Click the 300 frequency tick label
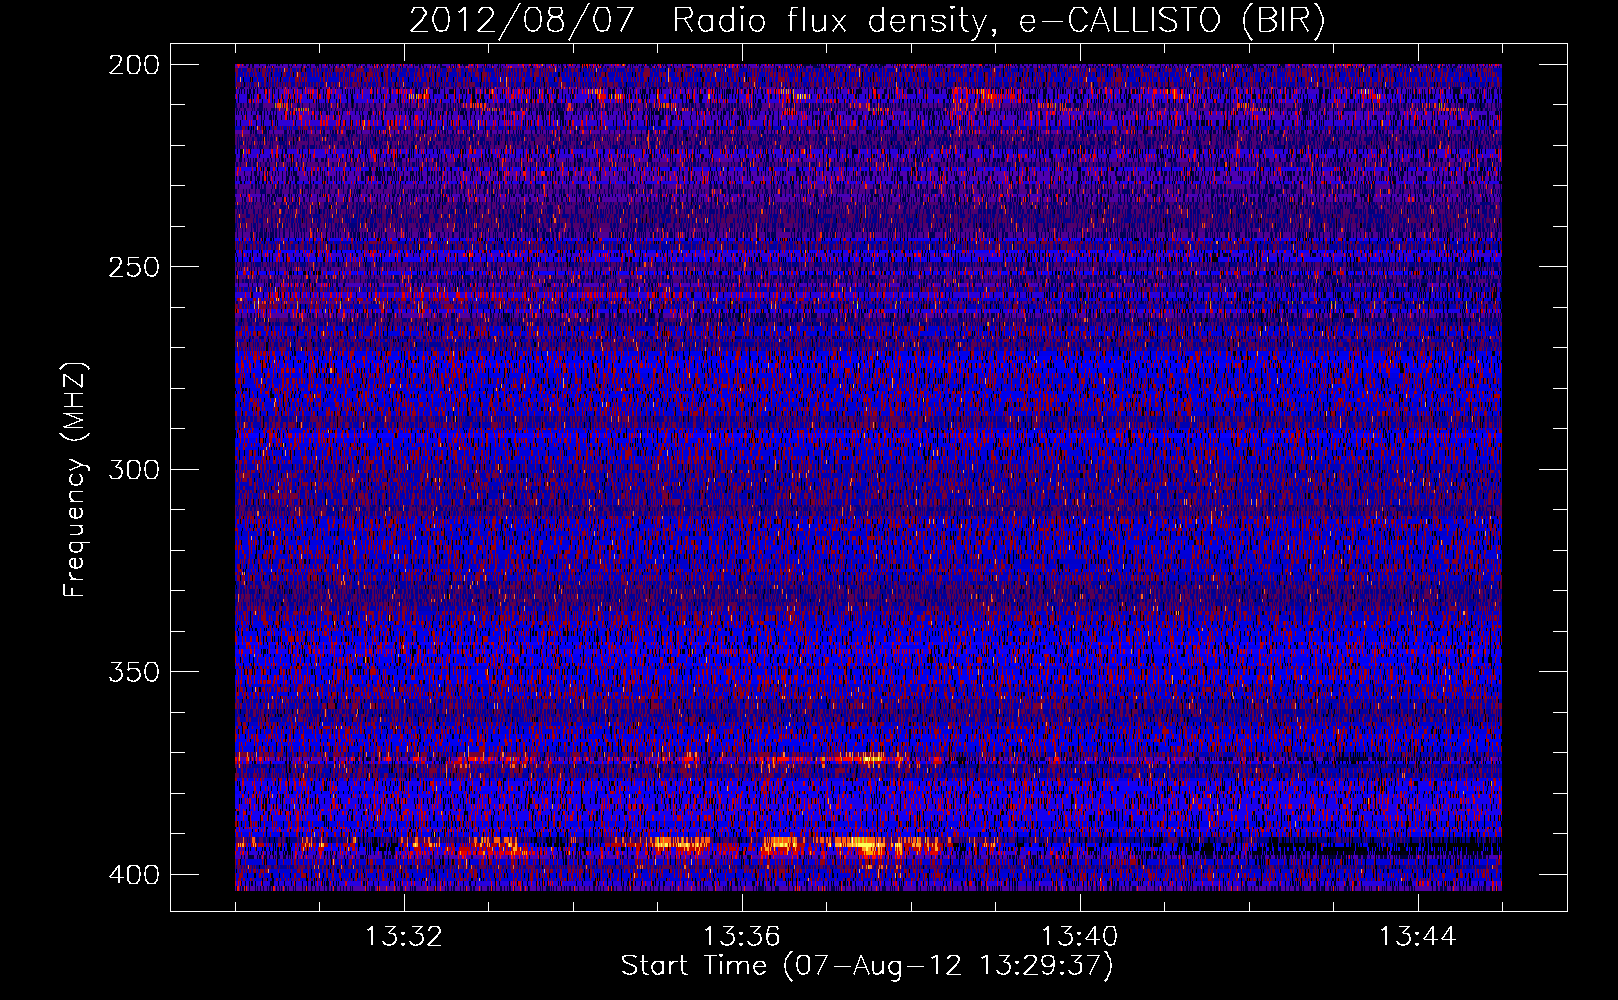 133,470
